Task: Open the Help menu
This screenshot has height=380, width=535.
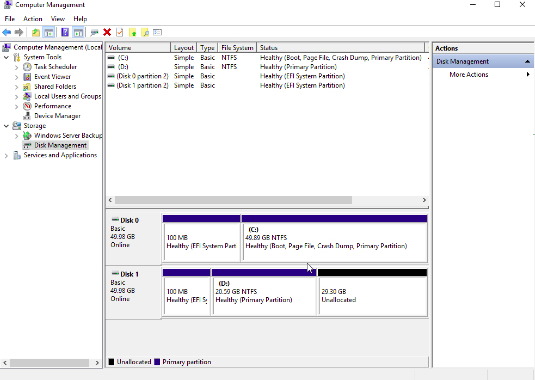Action: [80, 19]
